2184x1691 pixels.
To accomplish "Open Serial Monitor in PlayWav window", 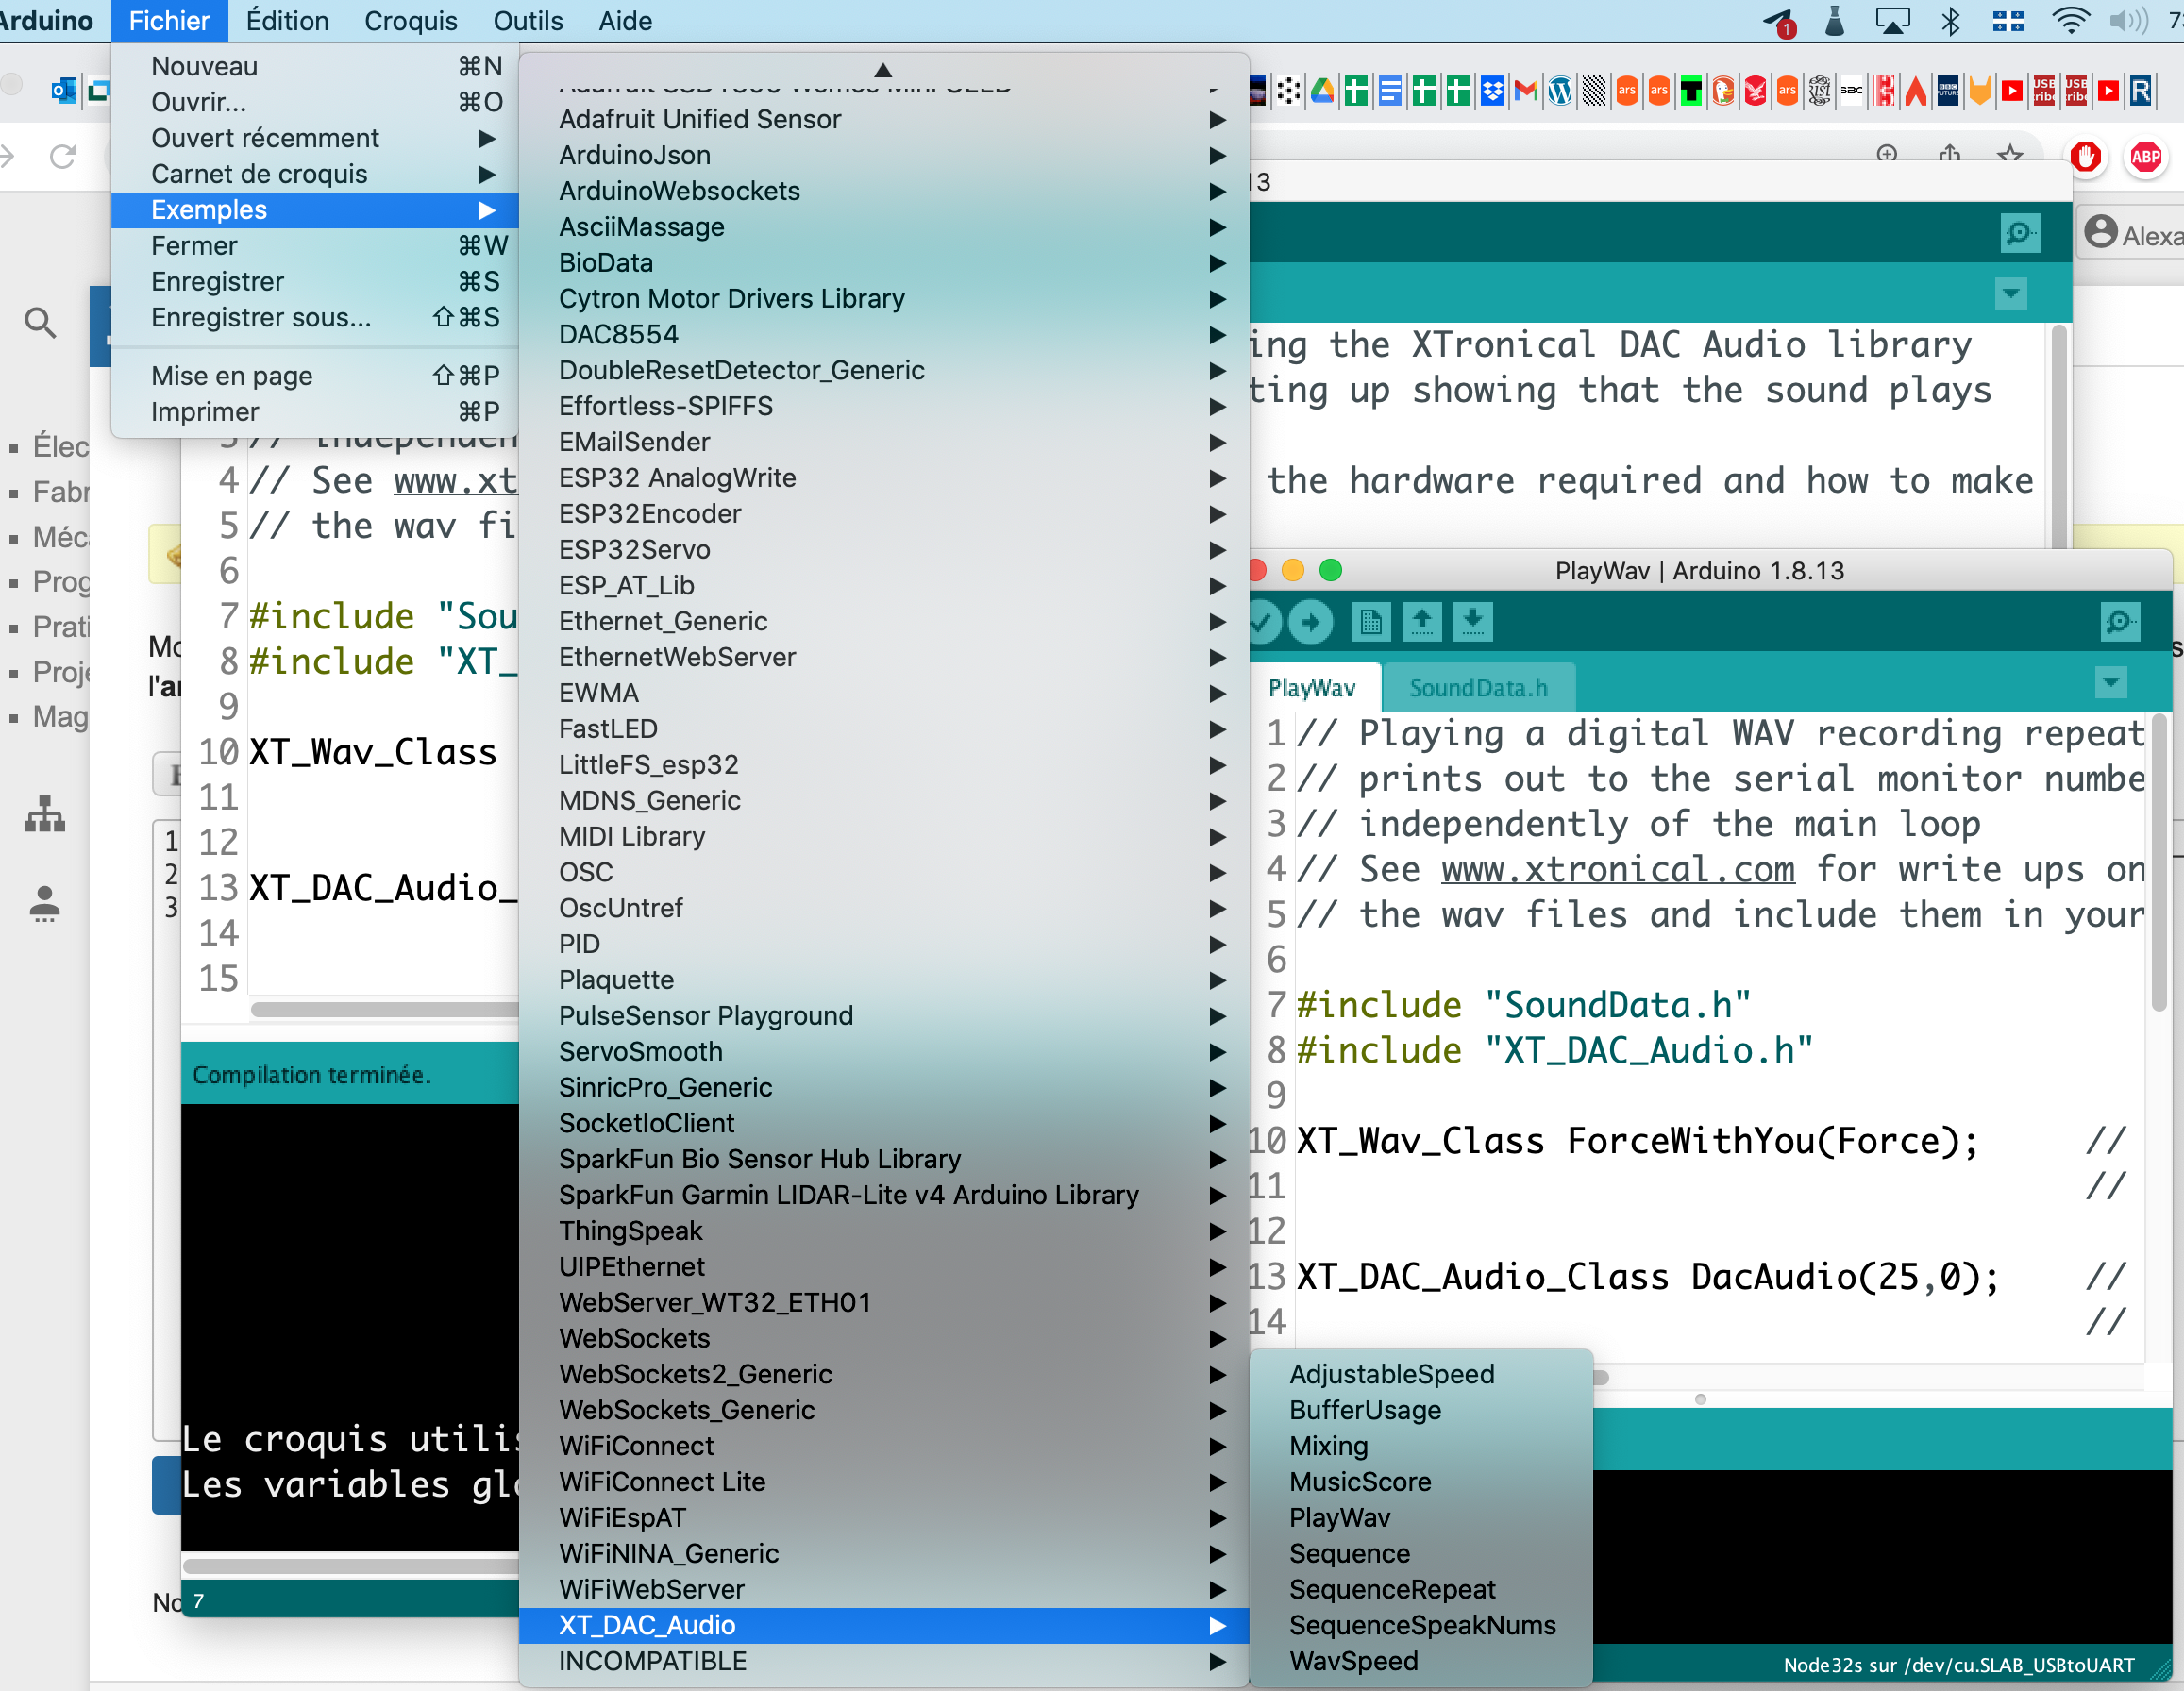I will click(x=2119, y=622).
